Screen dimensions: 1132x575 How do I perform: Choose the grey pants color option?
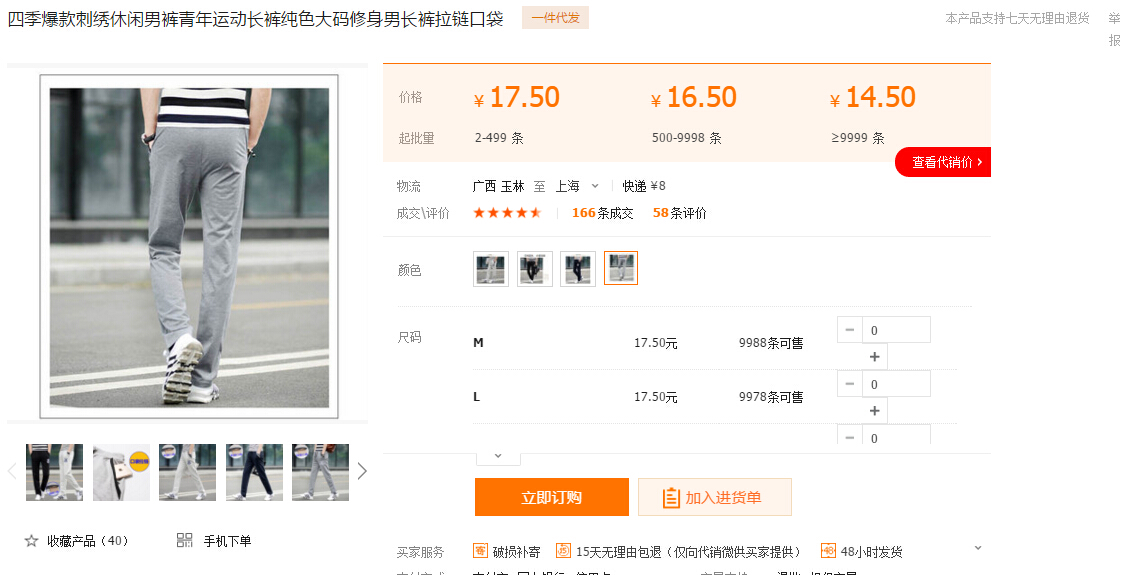tap(621, 268)
